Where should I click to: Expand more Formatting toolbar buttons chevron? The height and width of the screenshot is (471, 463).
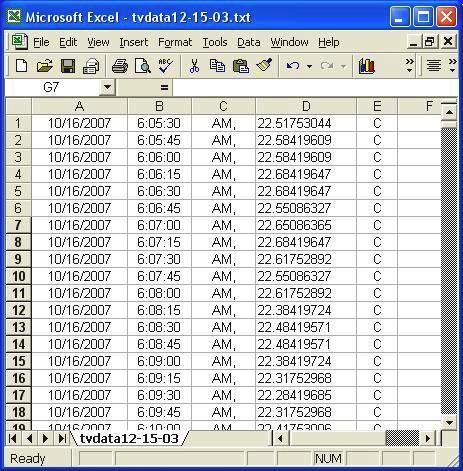pyautogui.click(x=452, y=65)
